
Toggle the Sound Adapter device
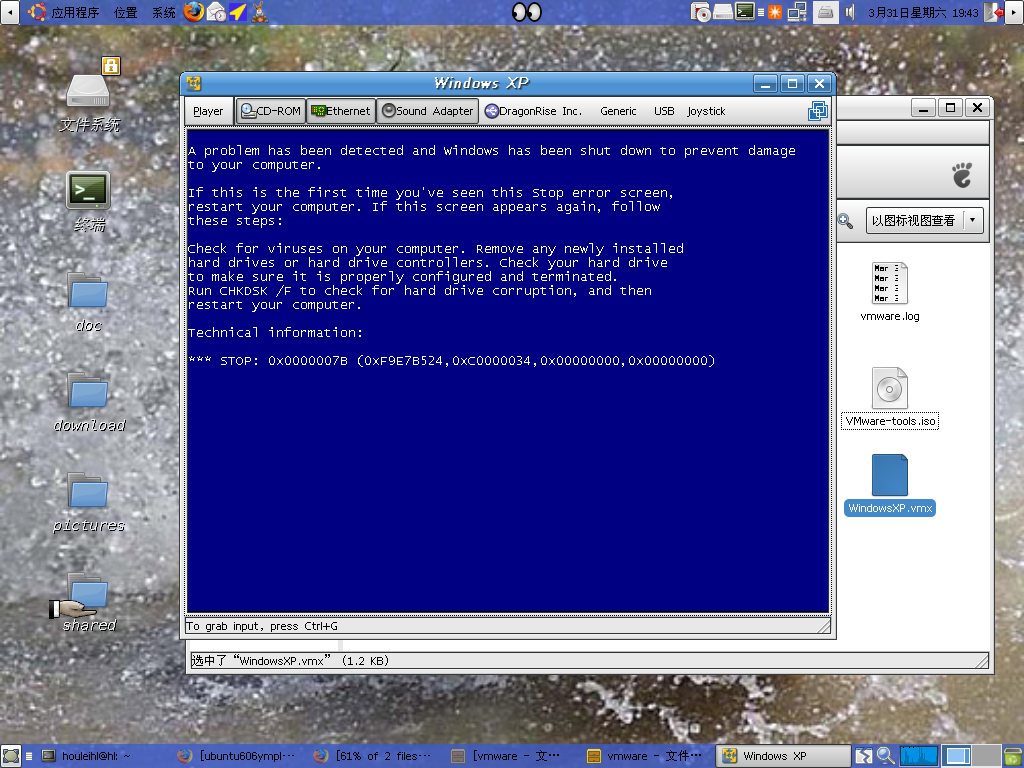tap(428, 111)
